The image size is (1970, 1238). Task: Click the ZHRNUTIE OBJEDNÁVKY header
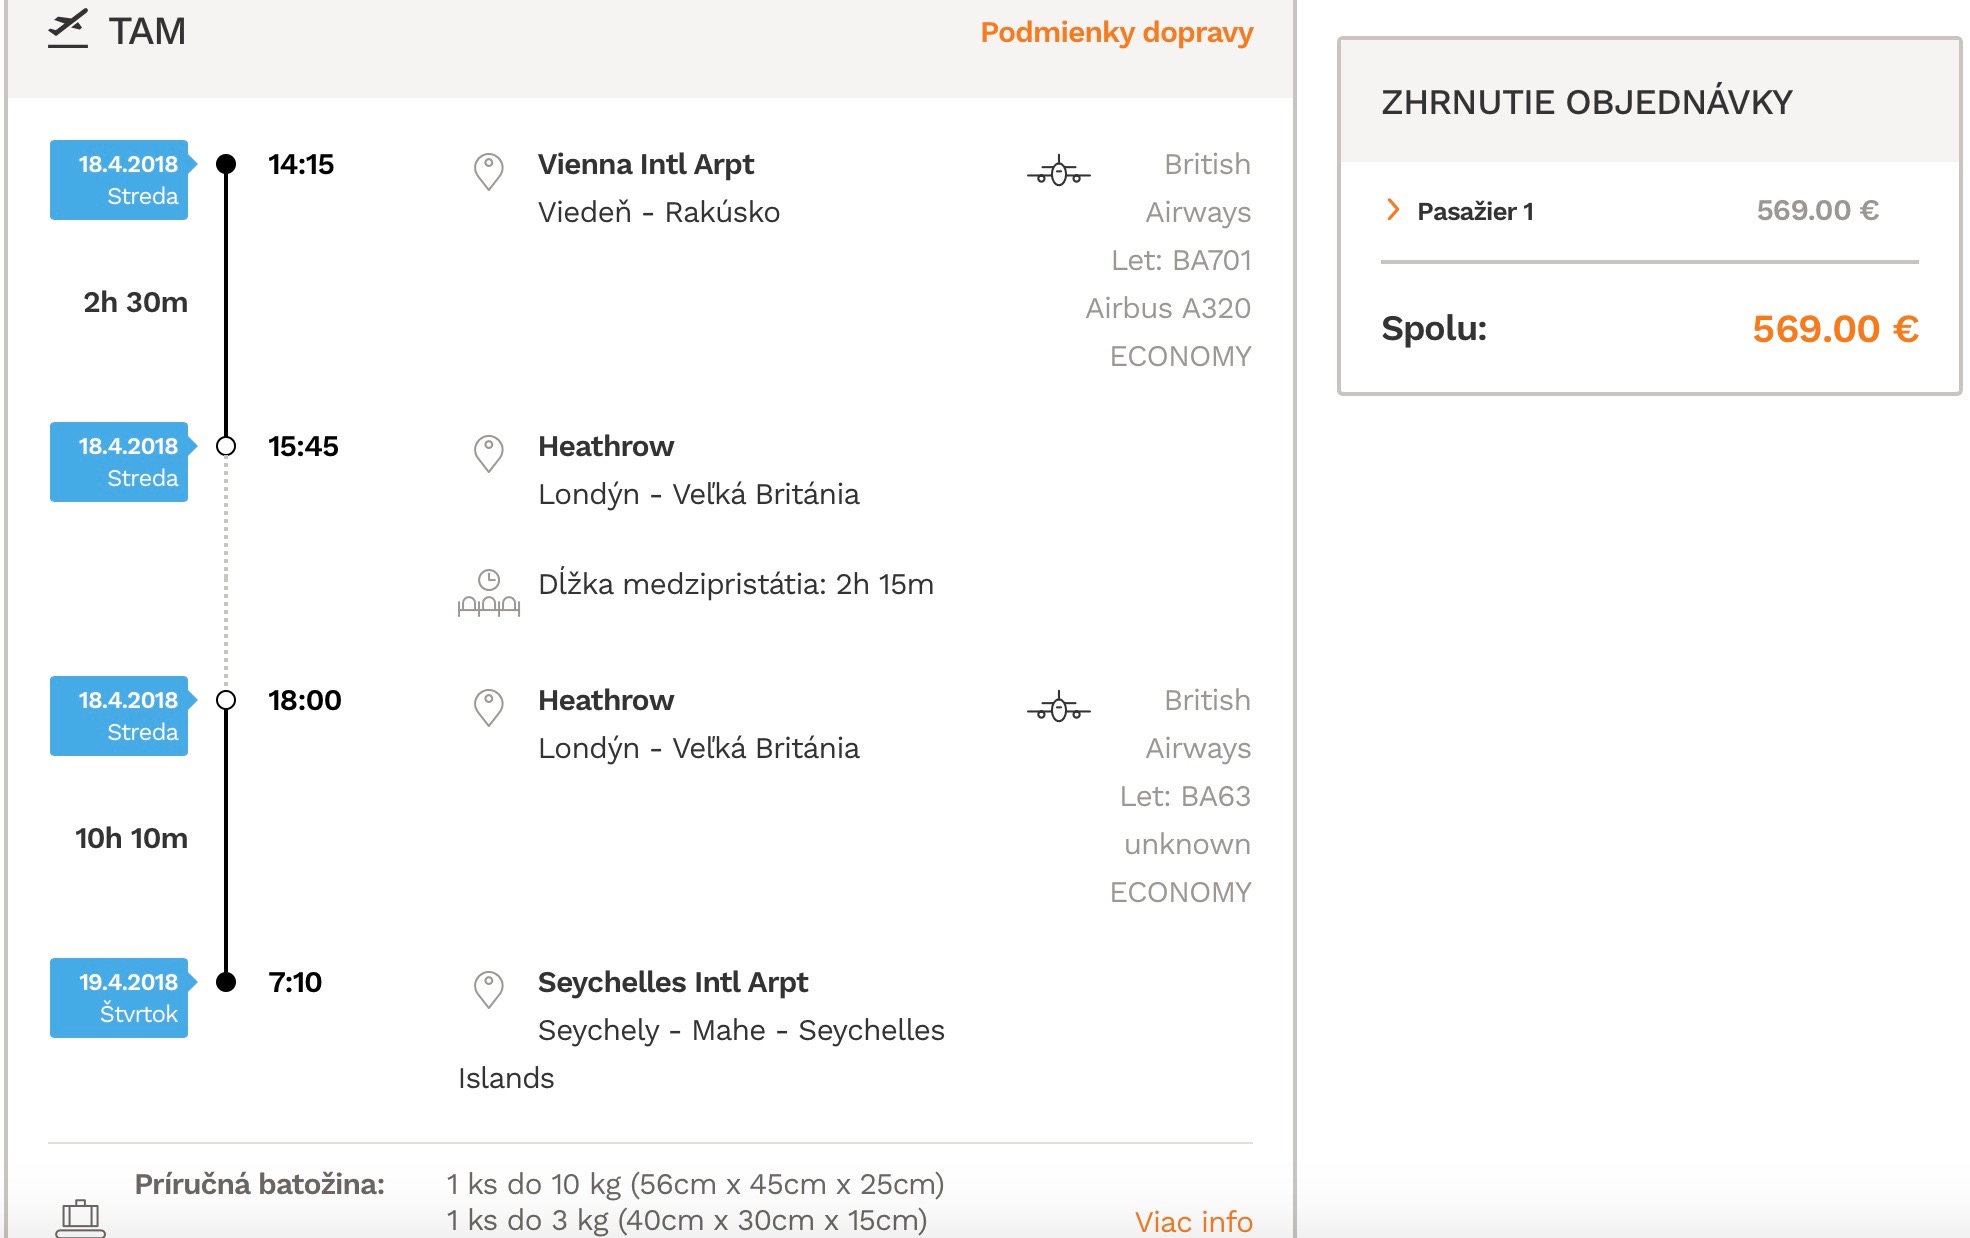click(1587, 102)
